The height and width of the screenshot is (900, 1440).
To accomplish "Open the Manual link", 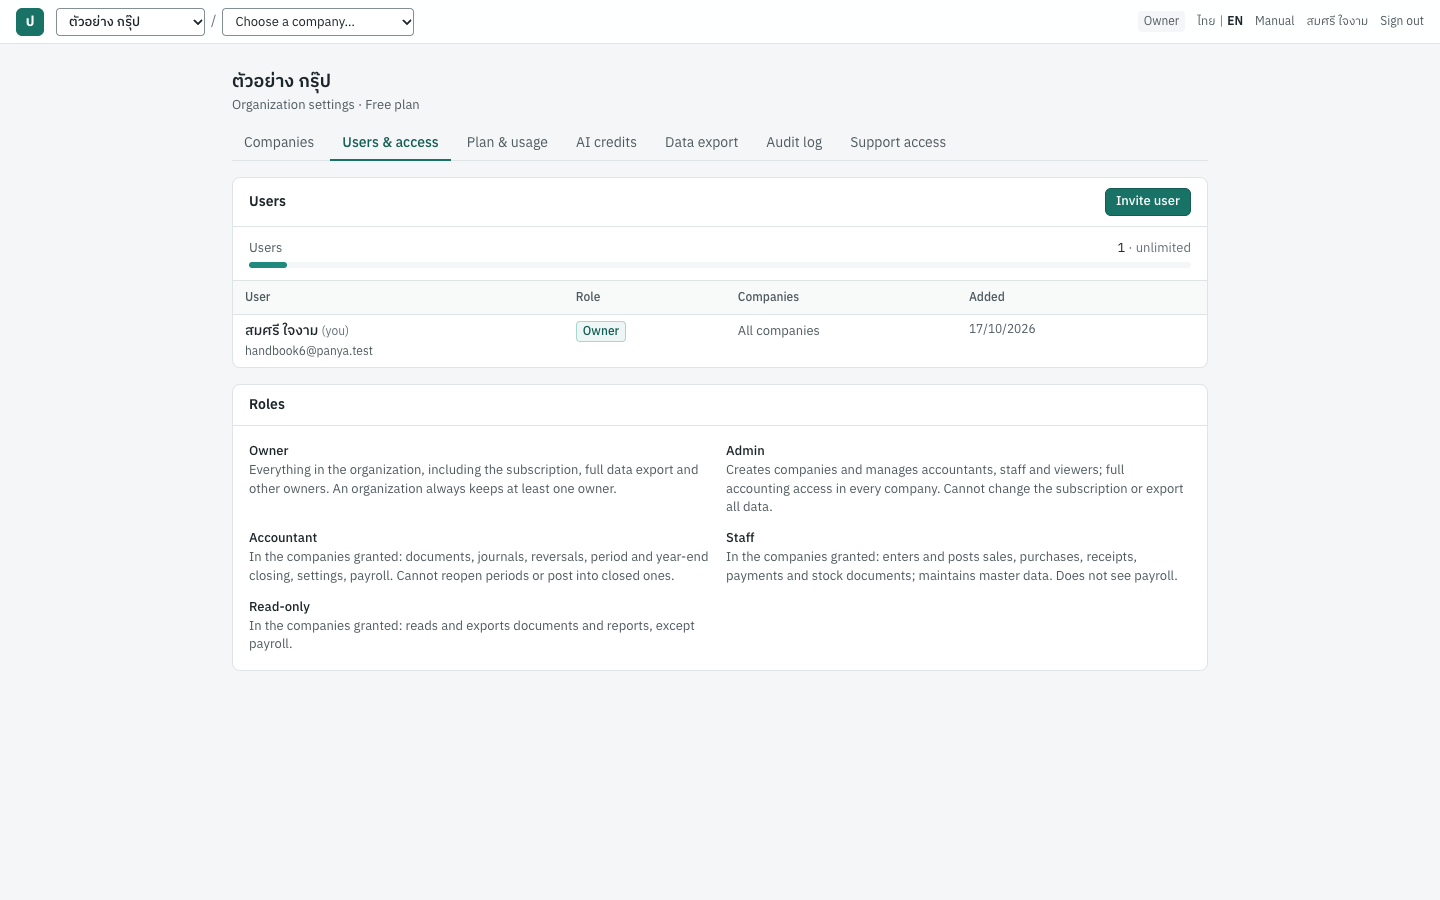I will [x=1274, y=21].
